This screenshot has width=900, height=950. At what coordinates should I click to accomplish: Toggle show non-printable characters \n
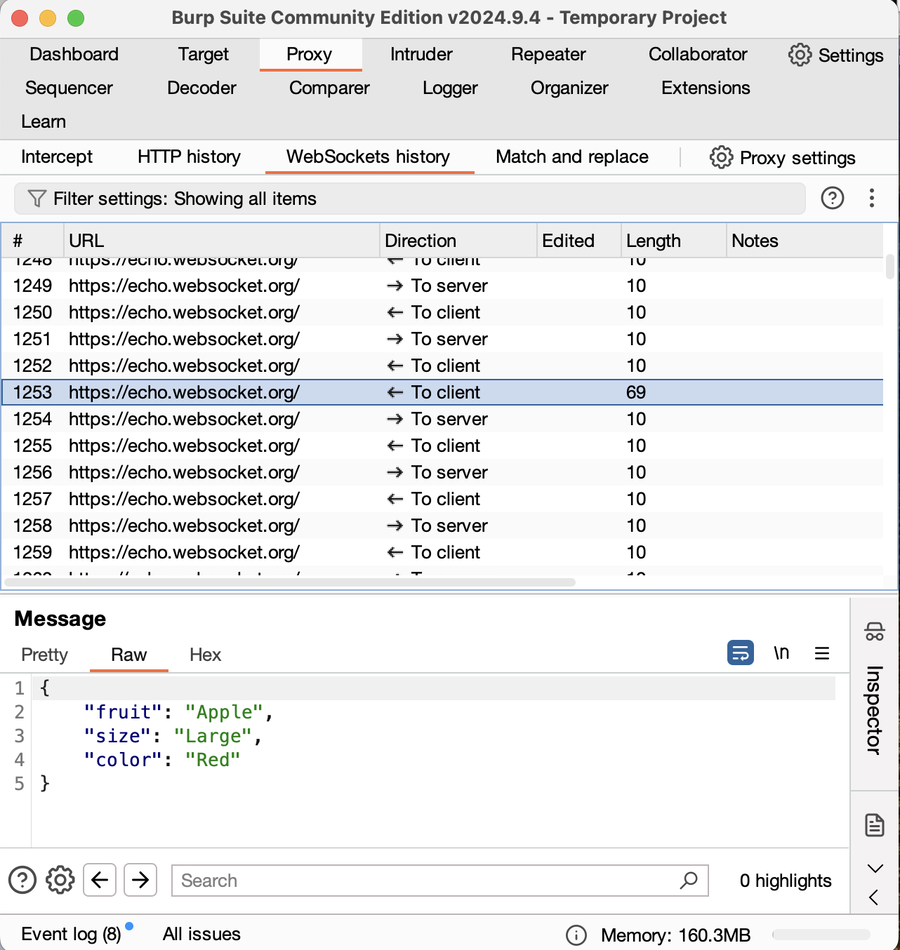tap(781, 653)
